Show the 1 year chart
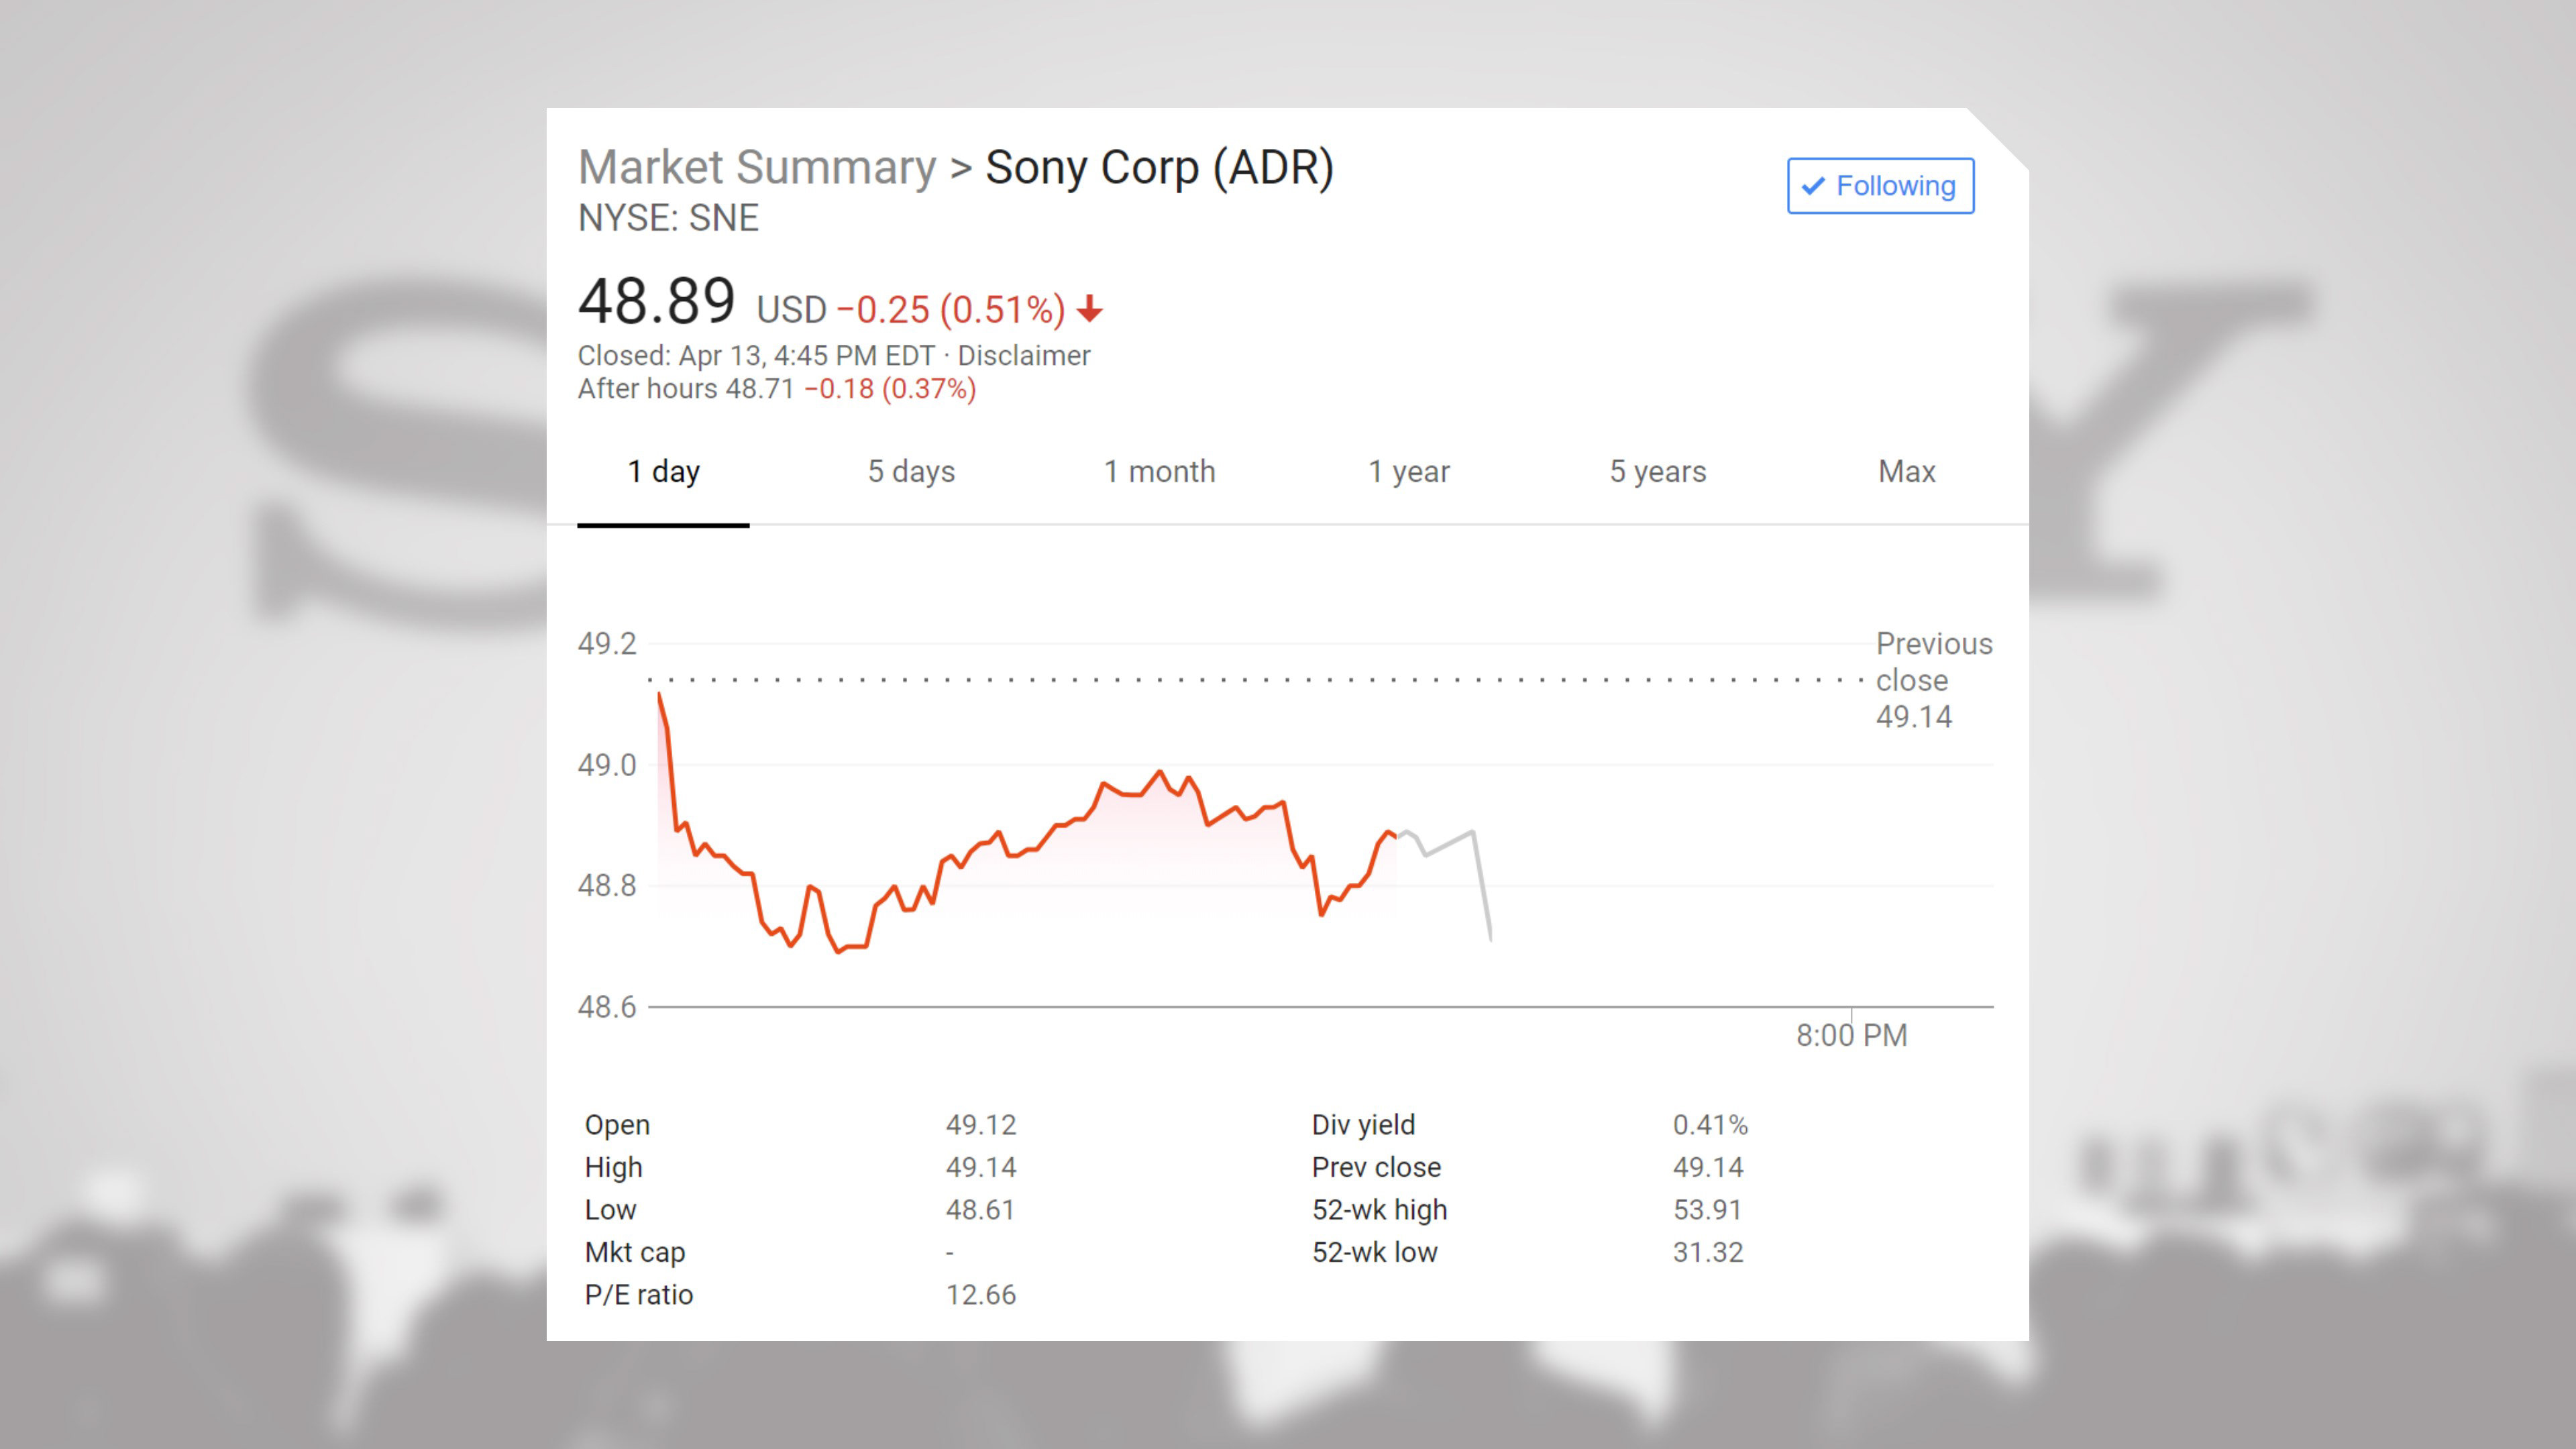Viewport: 2576px width, 1449px height. tap(1408, 472)
